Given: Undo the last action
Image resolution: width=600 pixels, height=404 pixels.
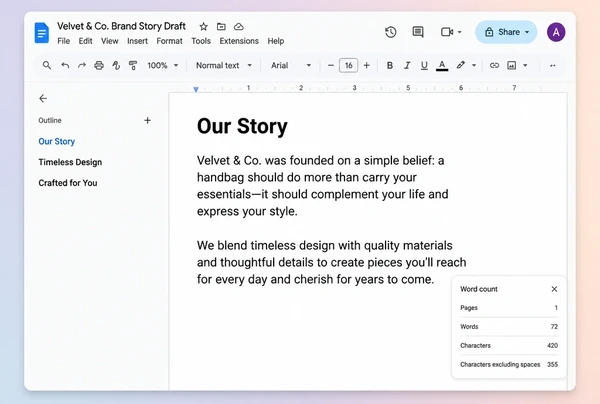Looking at the screenshot, I should (65, 65).
